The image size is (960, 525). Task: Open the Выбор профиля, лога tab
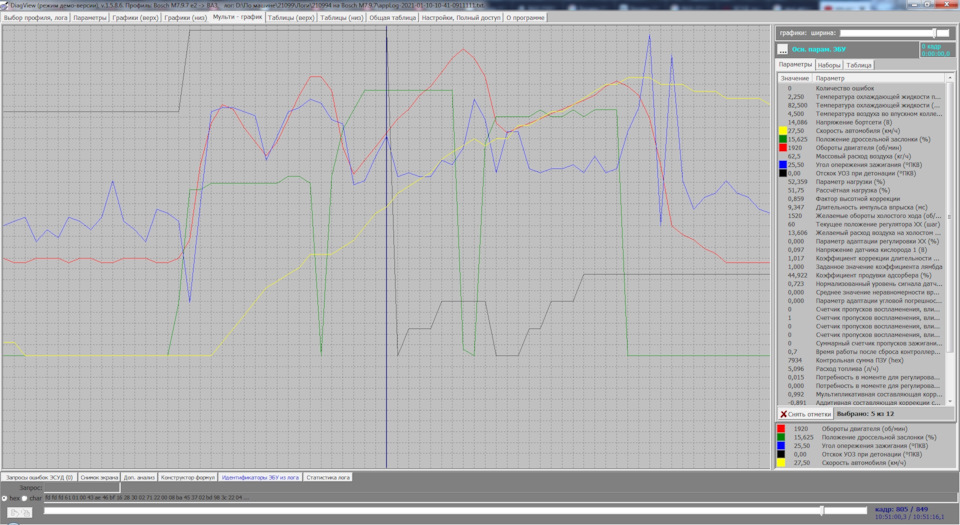point(36,18)
